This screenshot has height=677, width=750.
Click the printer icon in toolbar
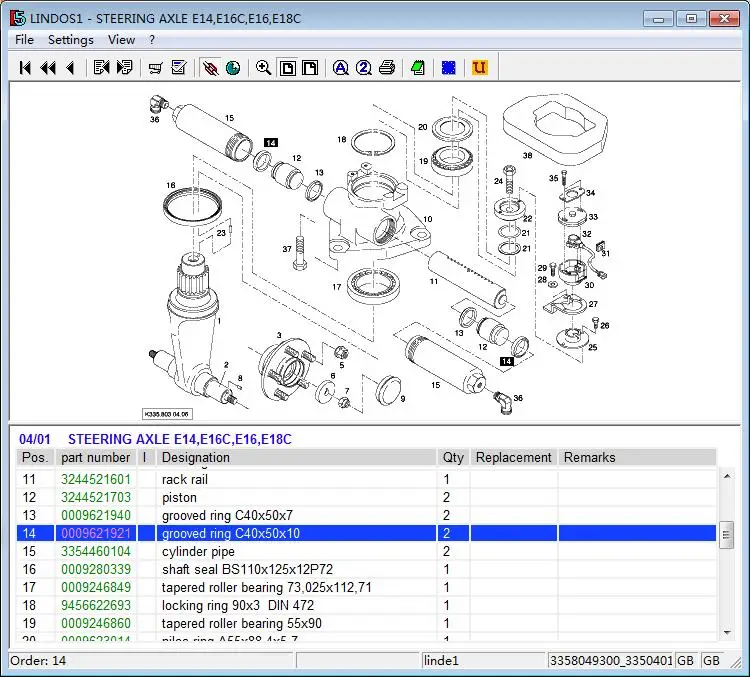386,68
